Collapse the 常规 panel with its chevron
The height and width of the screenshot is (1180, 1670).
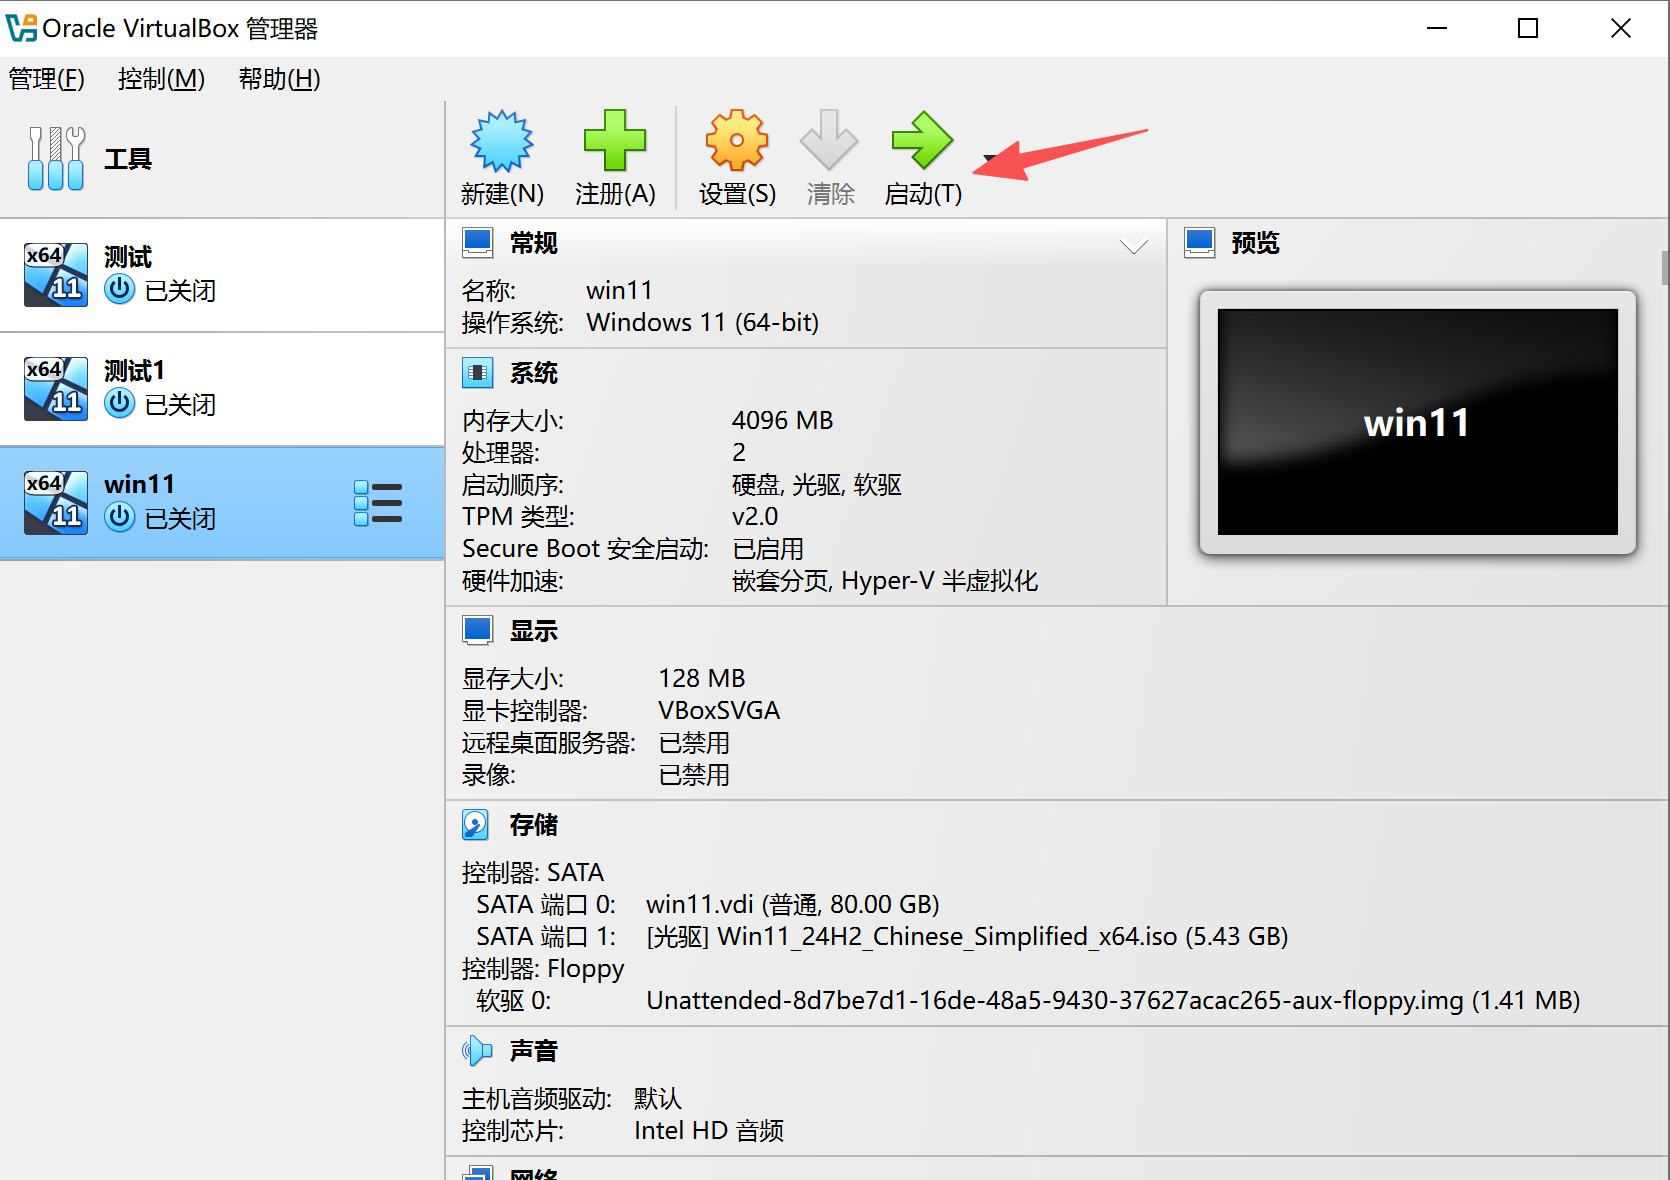(1133, 245)
